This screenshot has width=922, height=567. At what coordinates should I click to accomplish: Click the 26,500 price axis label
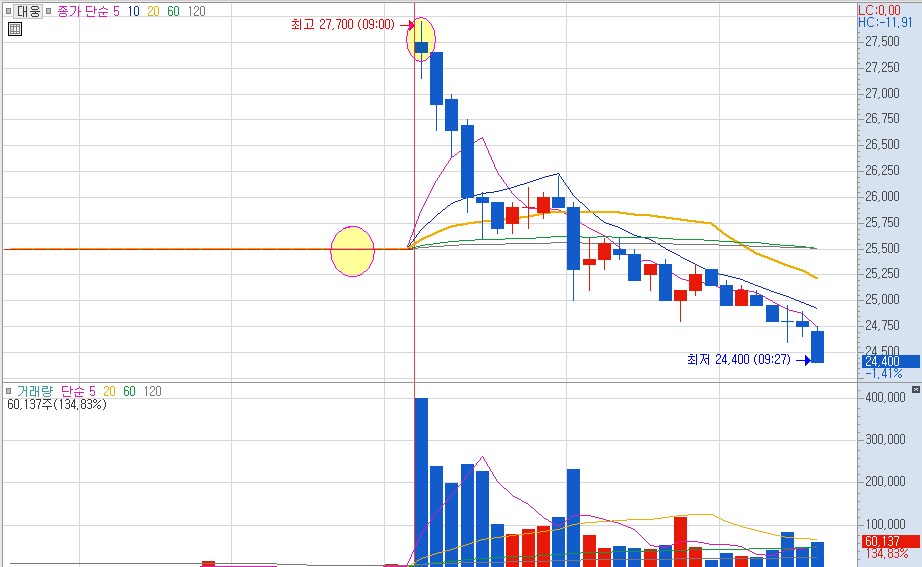click(x=882, y=145)
